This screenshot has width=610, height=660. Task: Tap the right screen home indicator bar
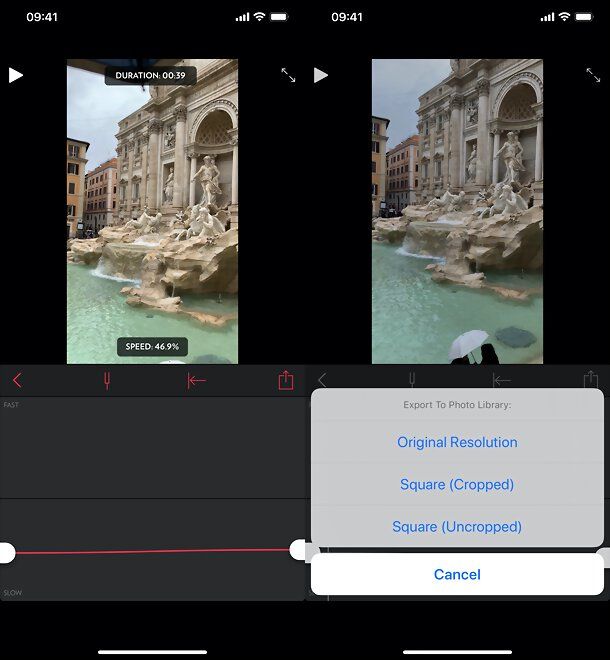coord(457,652)
